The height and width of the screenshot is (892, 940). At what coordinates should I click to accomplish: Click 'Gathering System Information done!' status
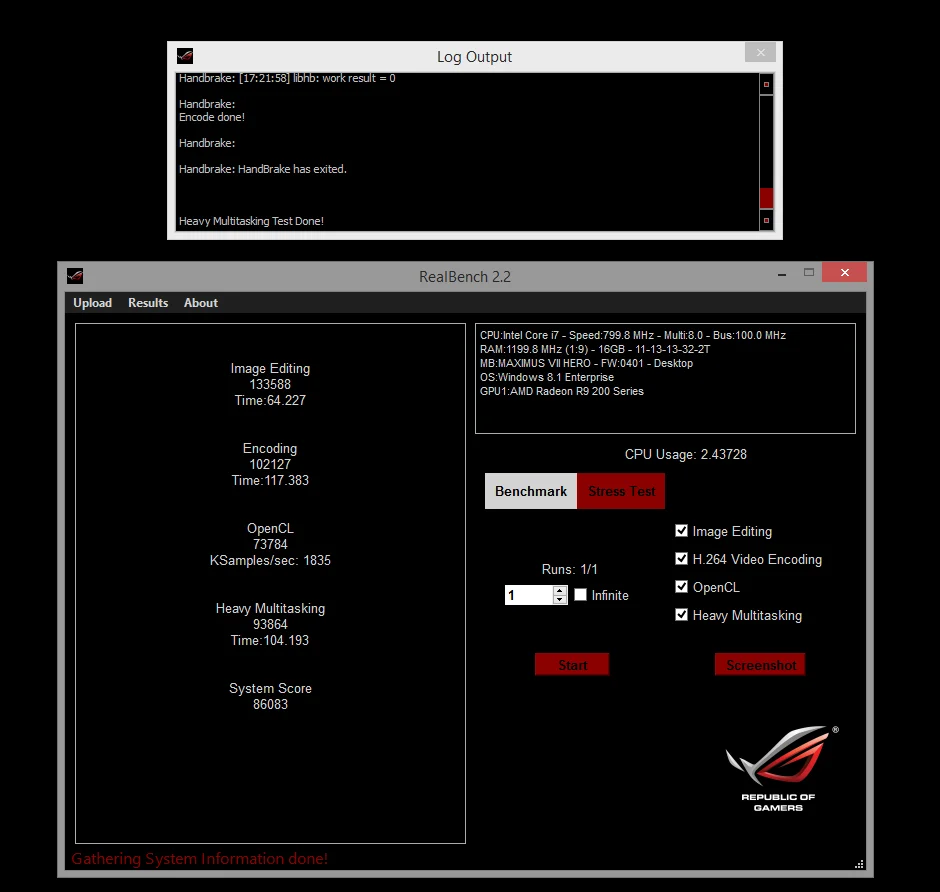(x=200, y=858)
